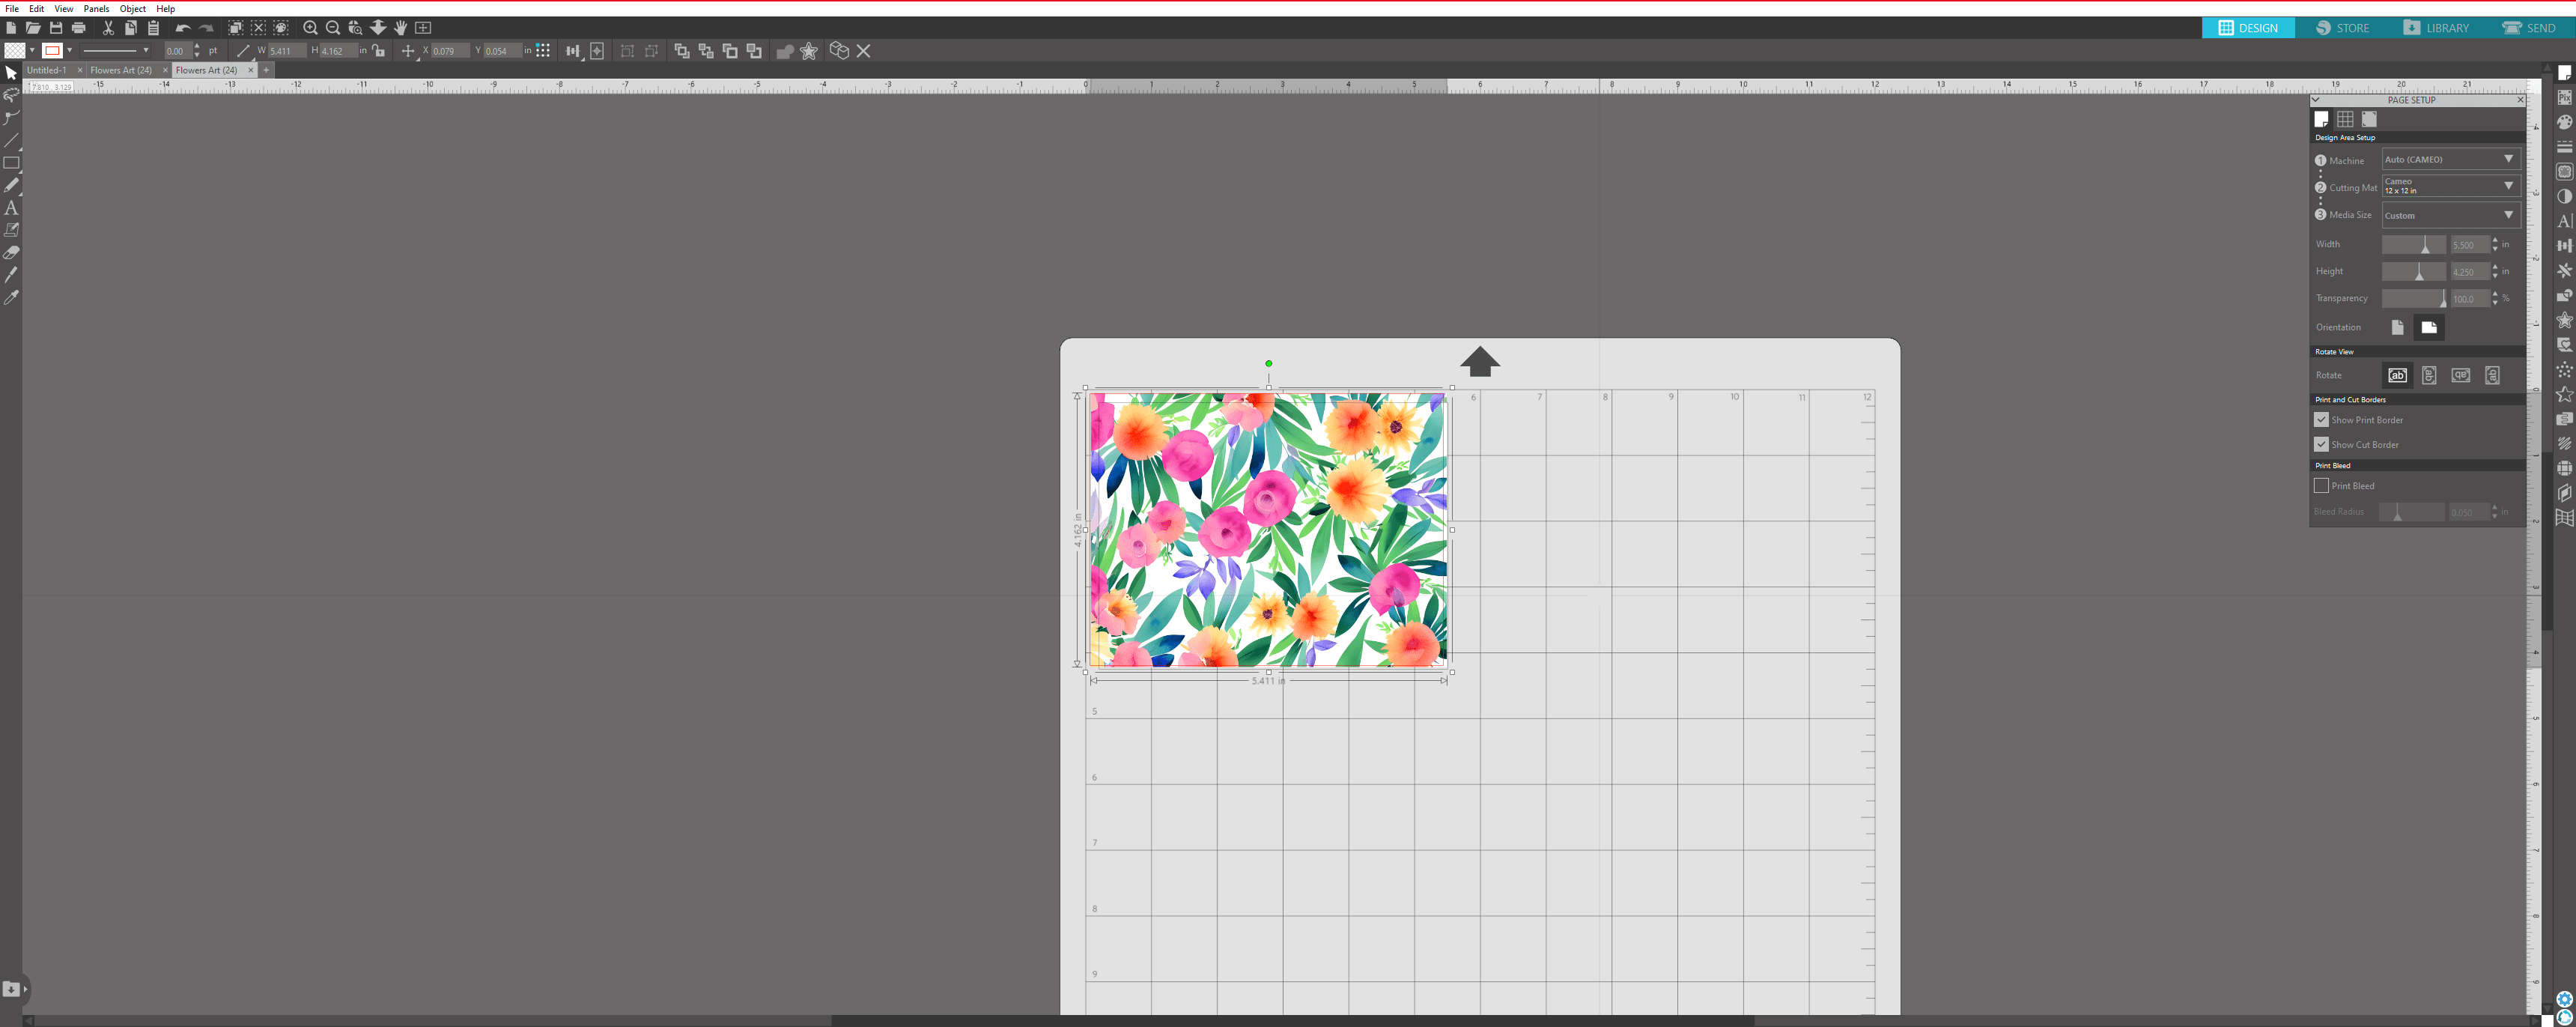Screen dimensions: 2576x1027
Task: Click the Cut scissors icon
Action: 108,28
